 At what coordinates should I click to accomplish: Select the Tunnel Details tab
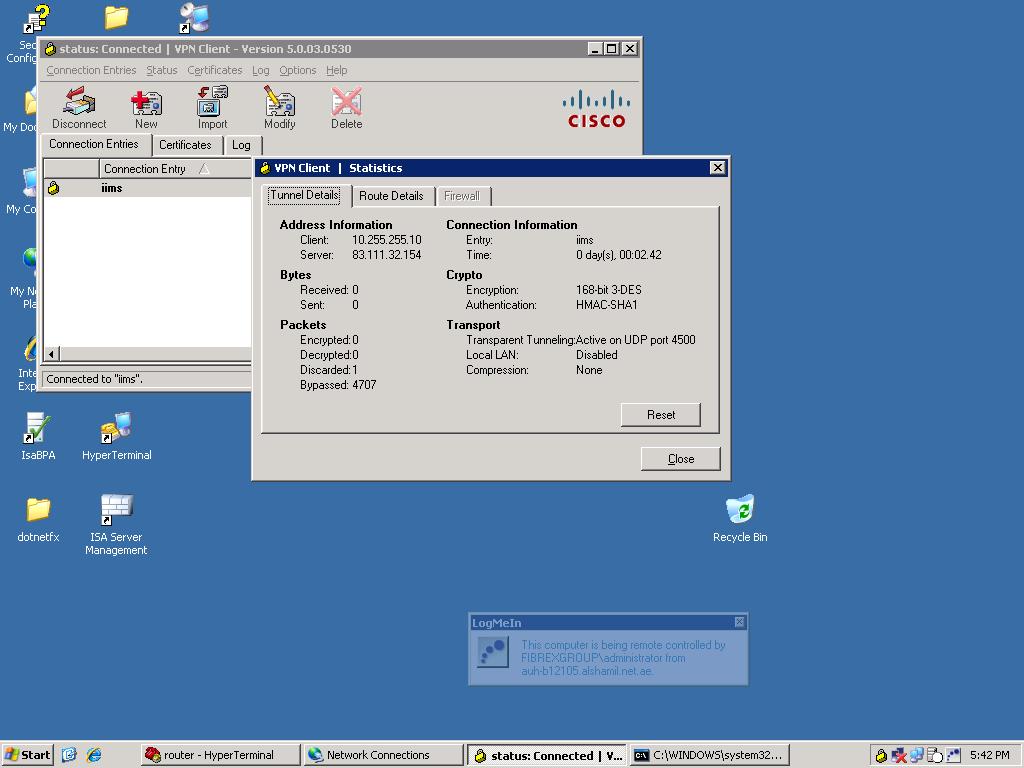(x=304, y=195)
